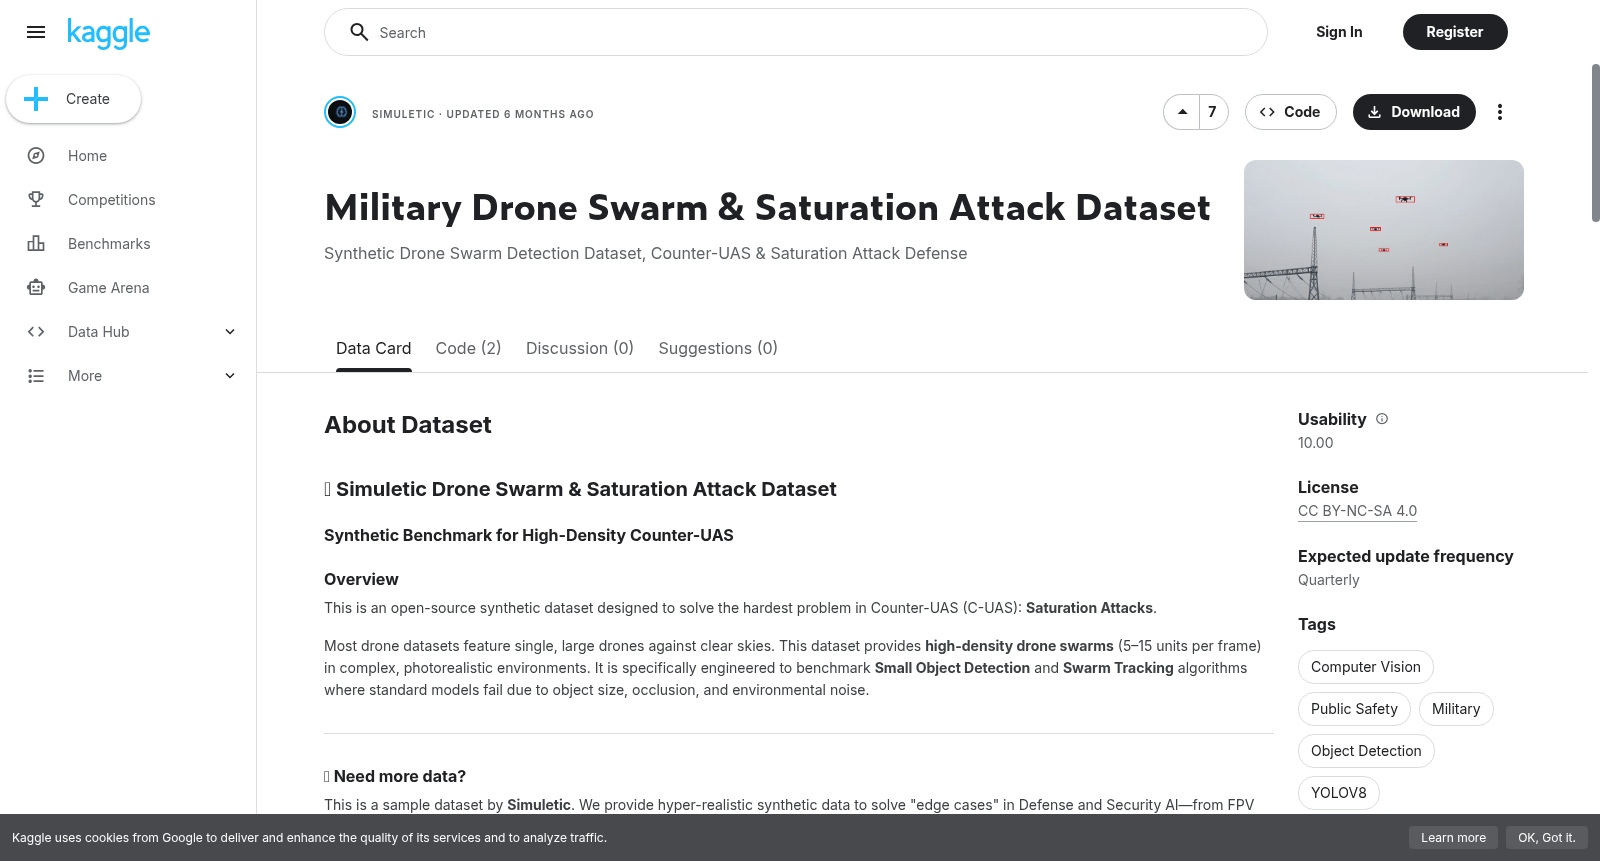The height and width of the screenshot is (861, 1600).
Task: Click the search magnifier icon
Action: click(x=359, y=32)
